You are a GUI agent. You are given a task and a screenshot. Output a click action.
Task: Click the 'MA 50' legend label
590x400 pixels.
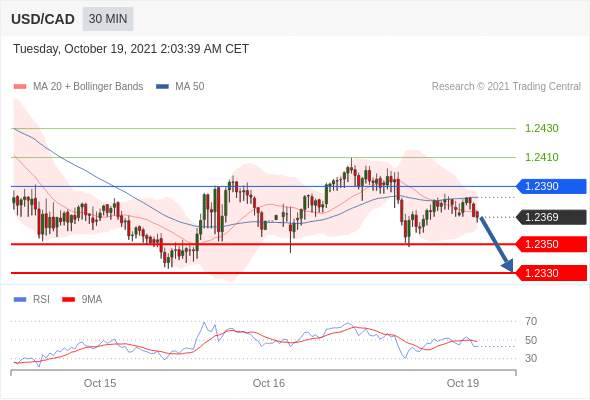coord(190,87)
